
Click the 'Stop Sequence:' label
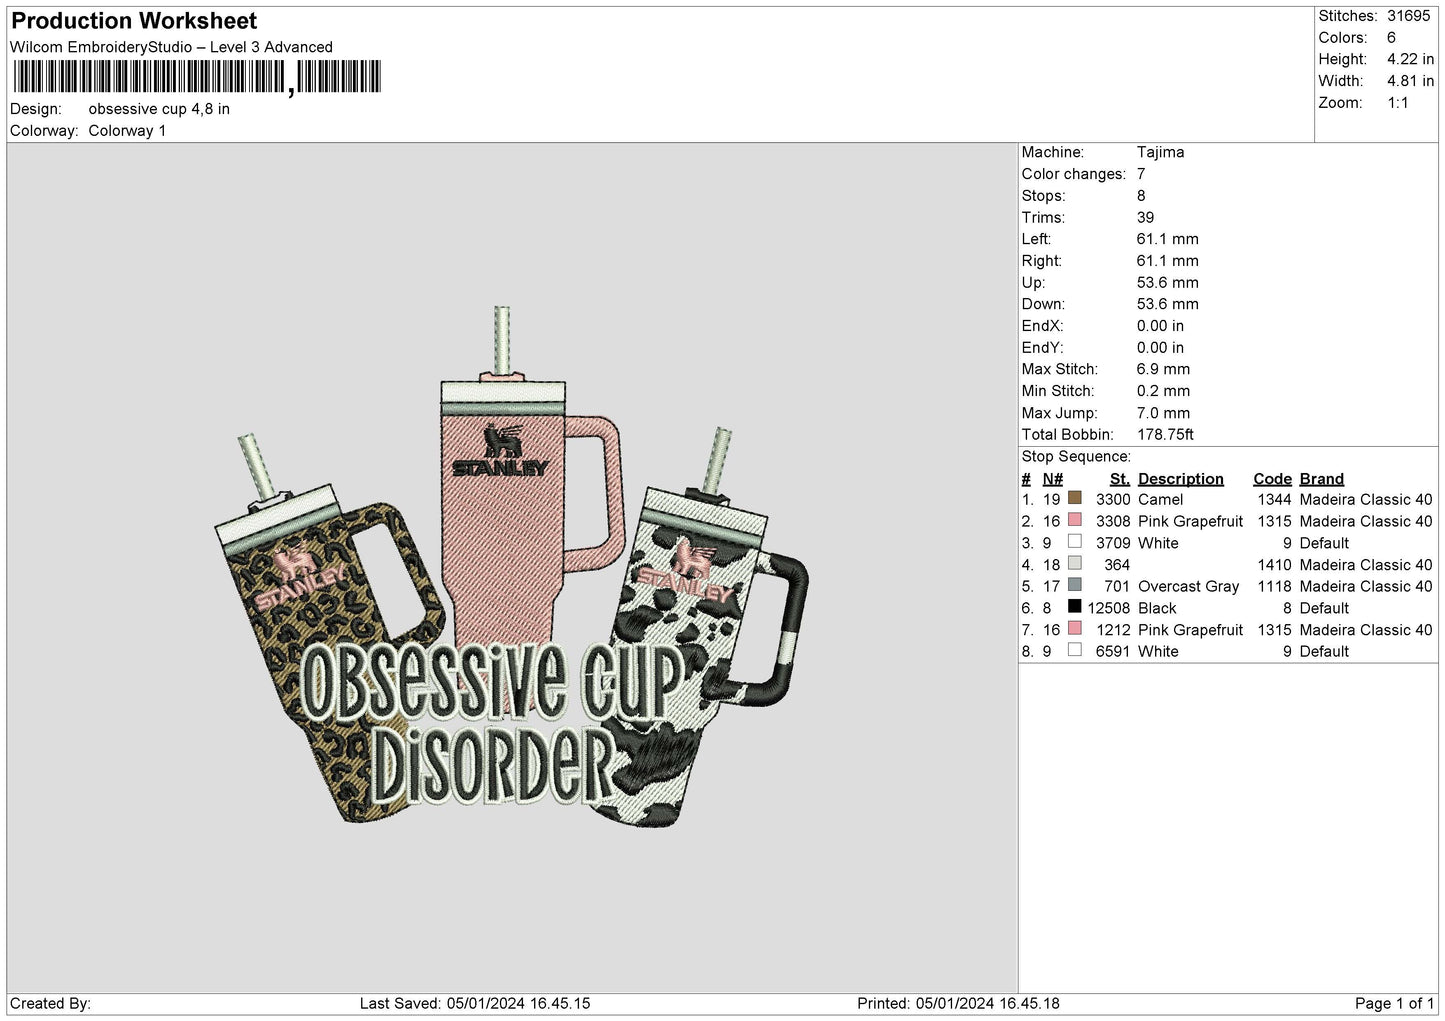1076,456
